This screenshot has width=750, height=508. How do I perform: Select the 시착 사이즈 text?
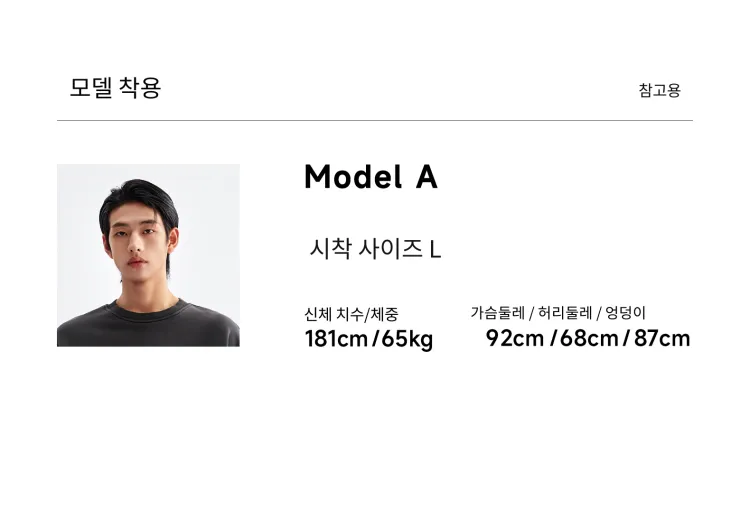366,249
